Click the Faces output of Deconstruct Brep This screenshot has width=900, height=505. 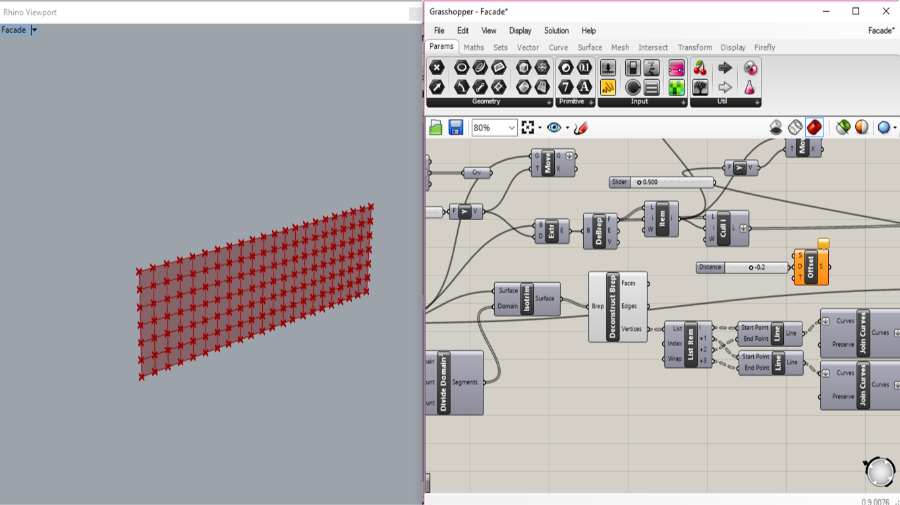tap(630, 283)
